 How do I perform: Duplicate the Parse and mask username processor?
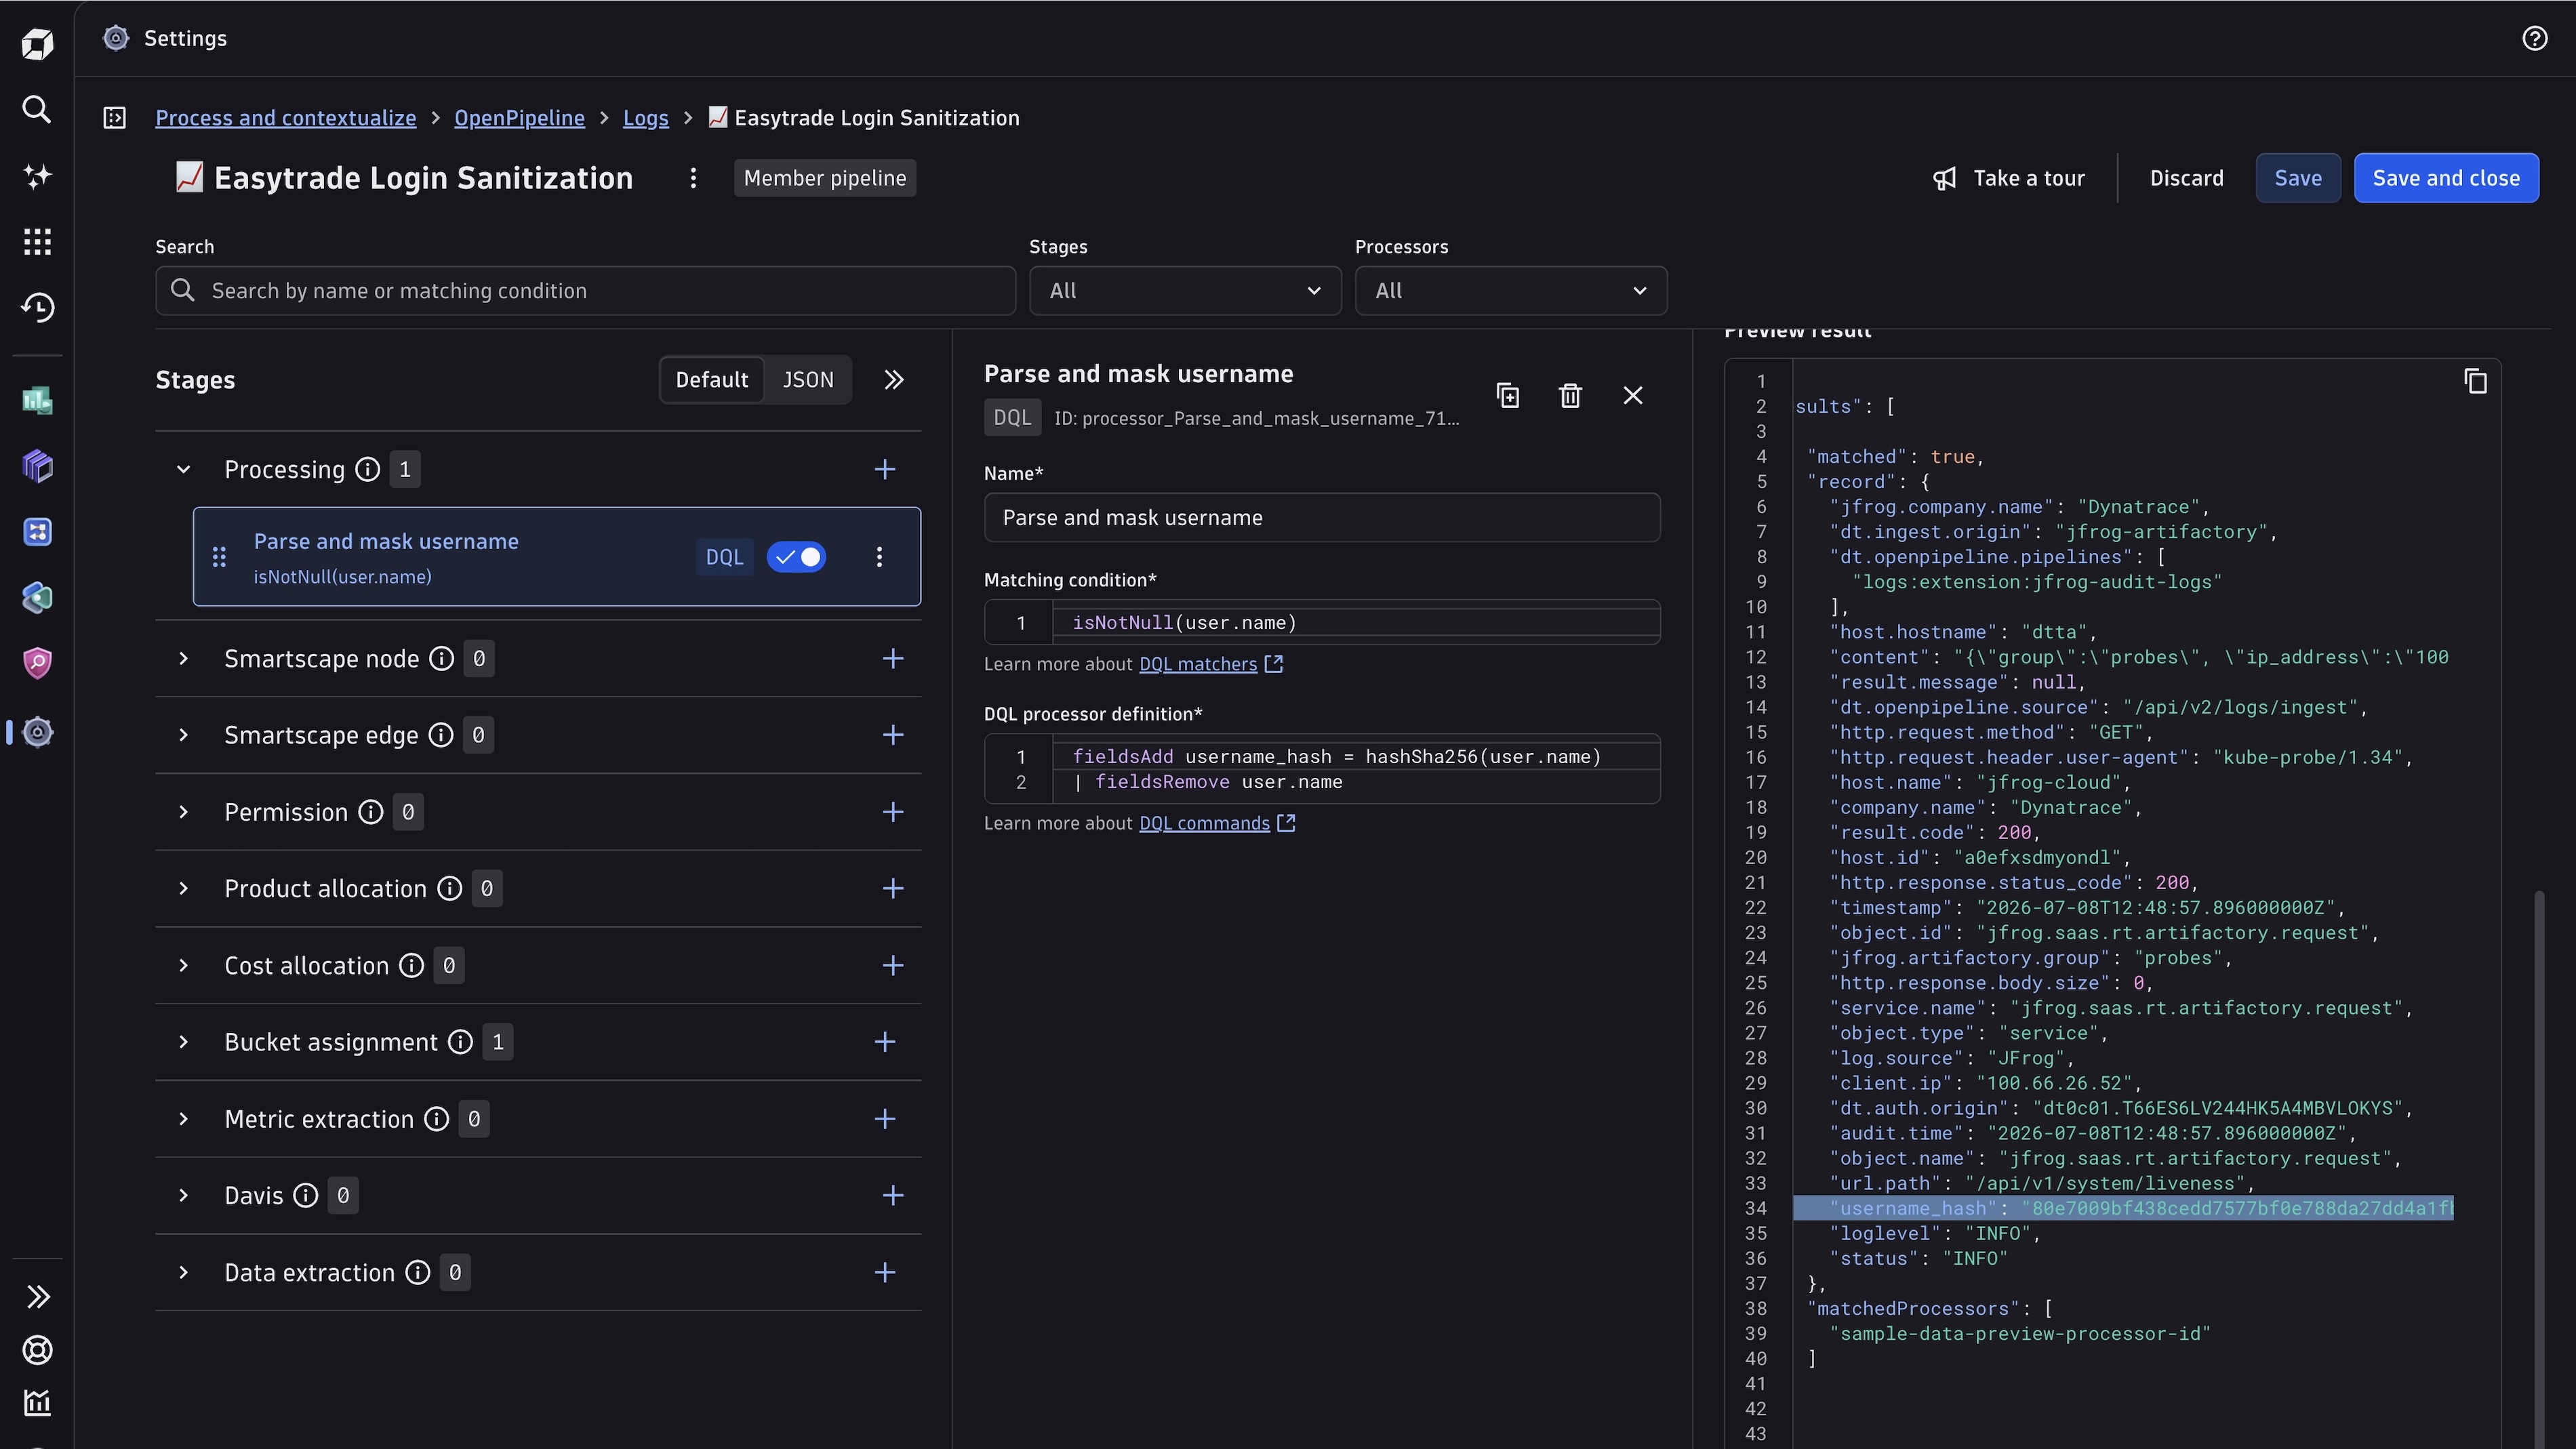point(1508,396)
